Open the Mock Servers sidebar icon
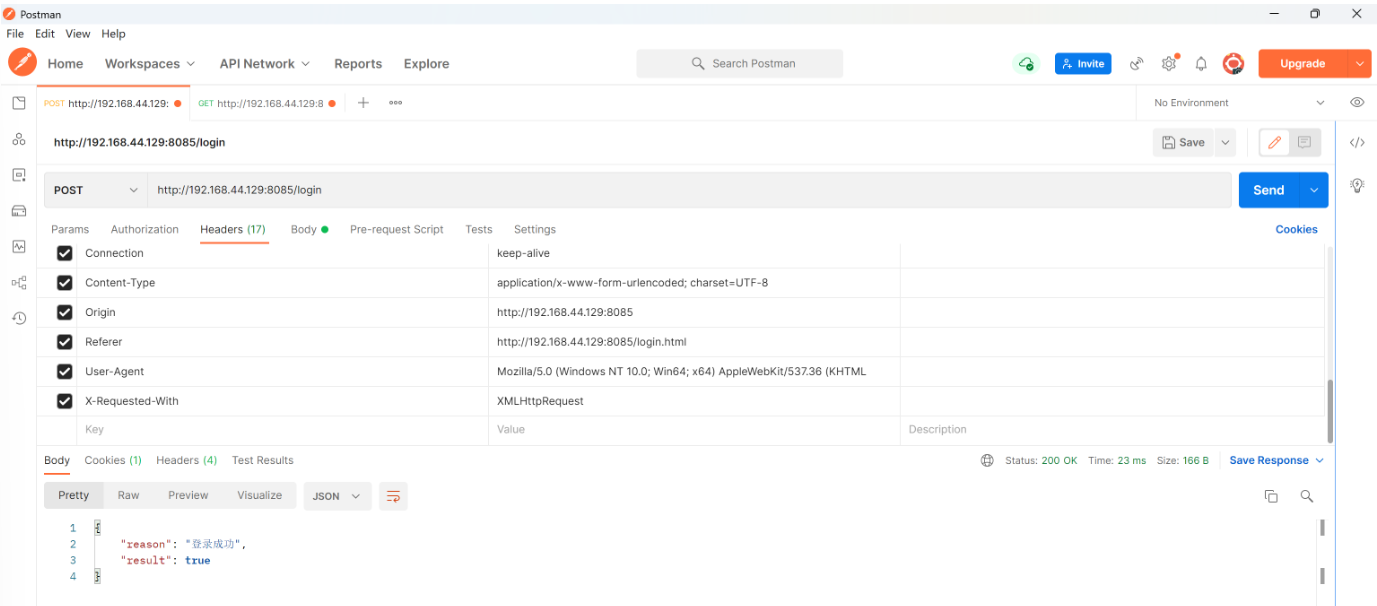Image resolution: width=1377 pixels, height=606 pixels. pyautogui.click(x=18, y=211)
